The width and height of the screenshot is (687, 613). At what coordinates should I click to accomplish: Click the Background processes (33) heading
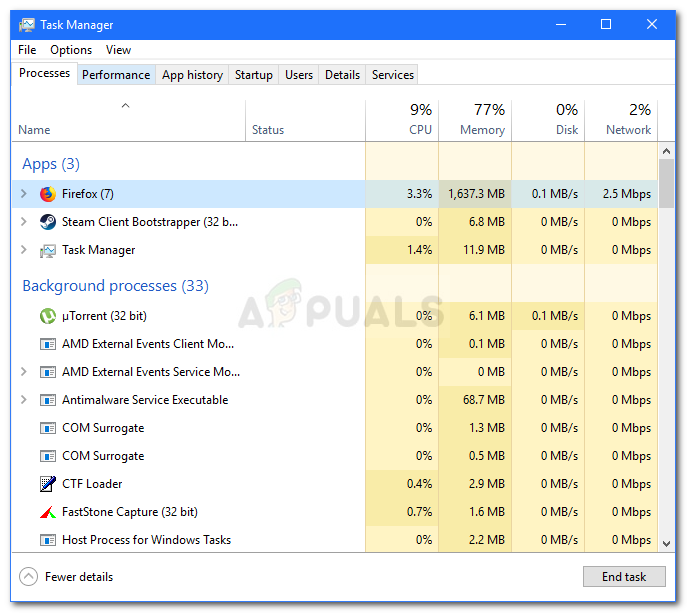tap(116, 286)
